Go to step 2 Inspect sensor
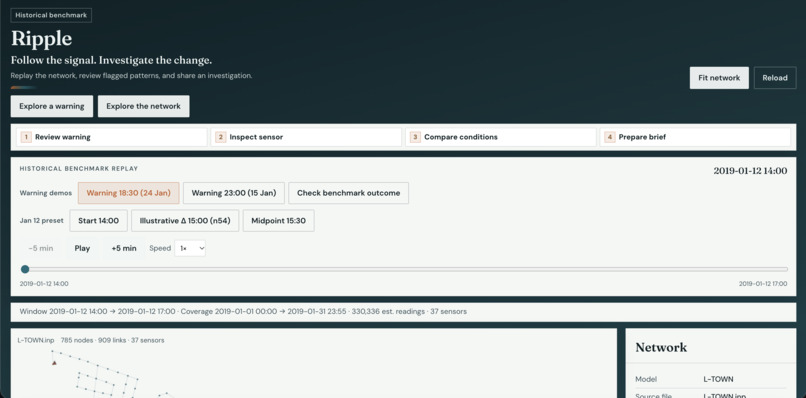806x398 pixels. coord(306,137)
